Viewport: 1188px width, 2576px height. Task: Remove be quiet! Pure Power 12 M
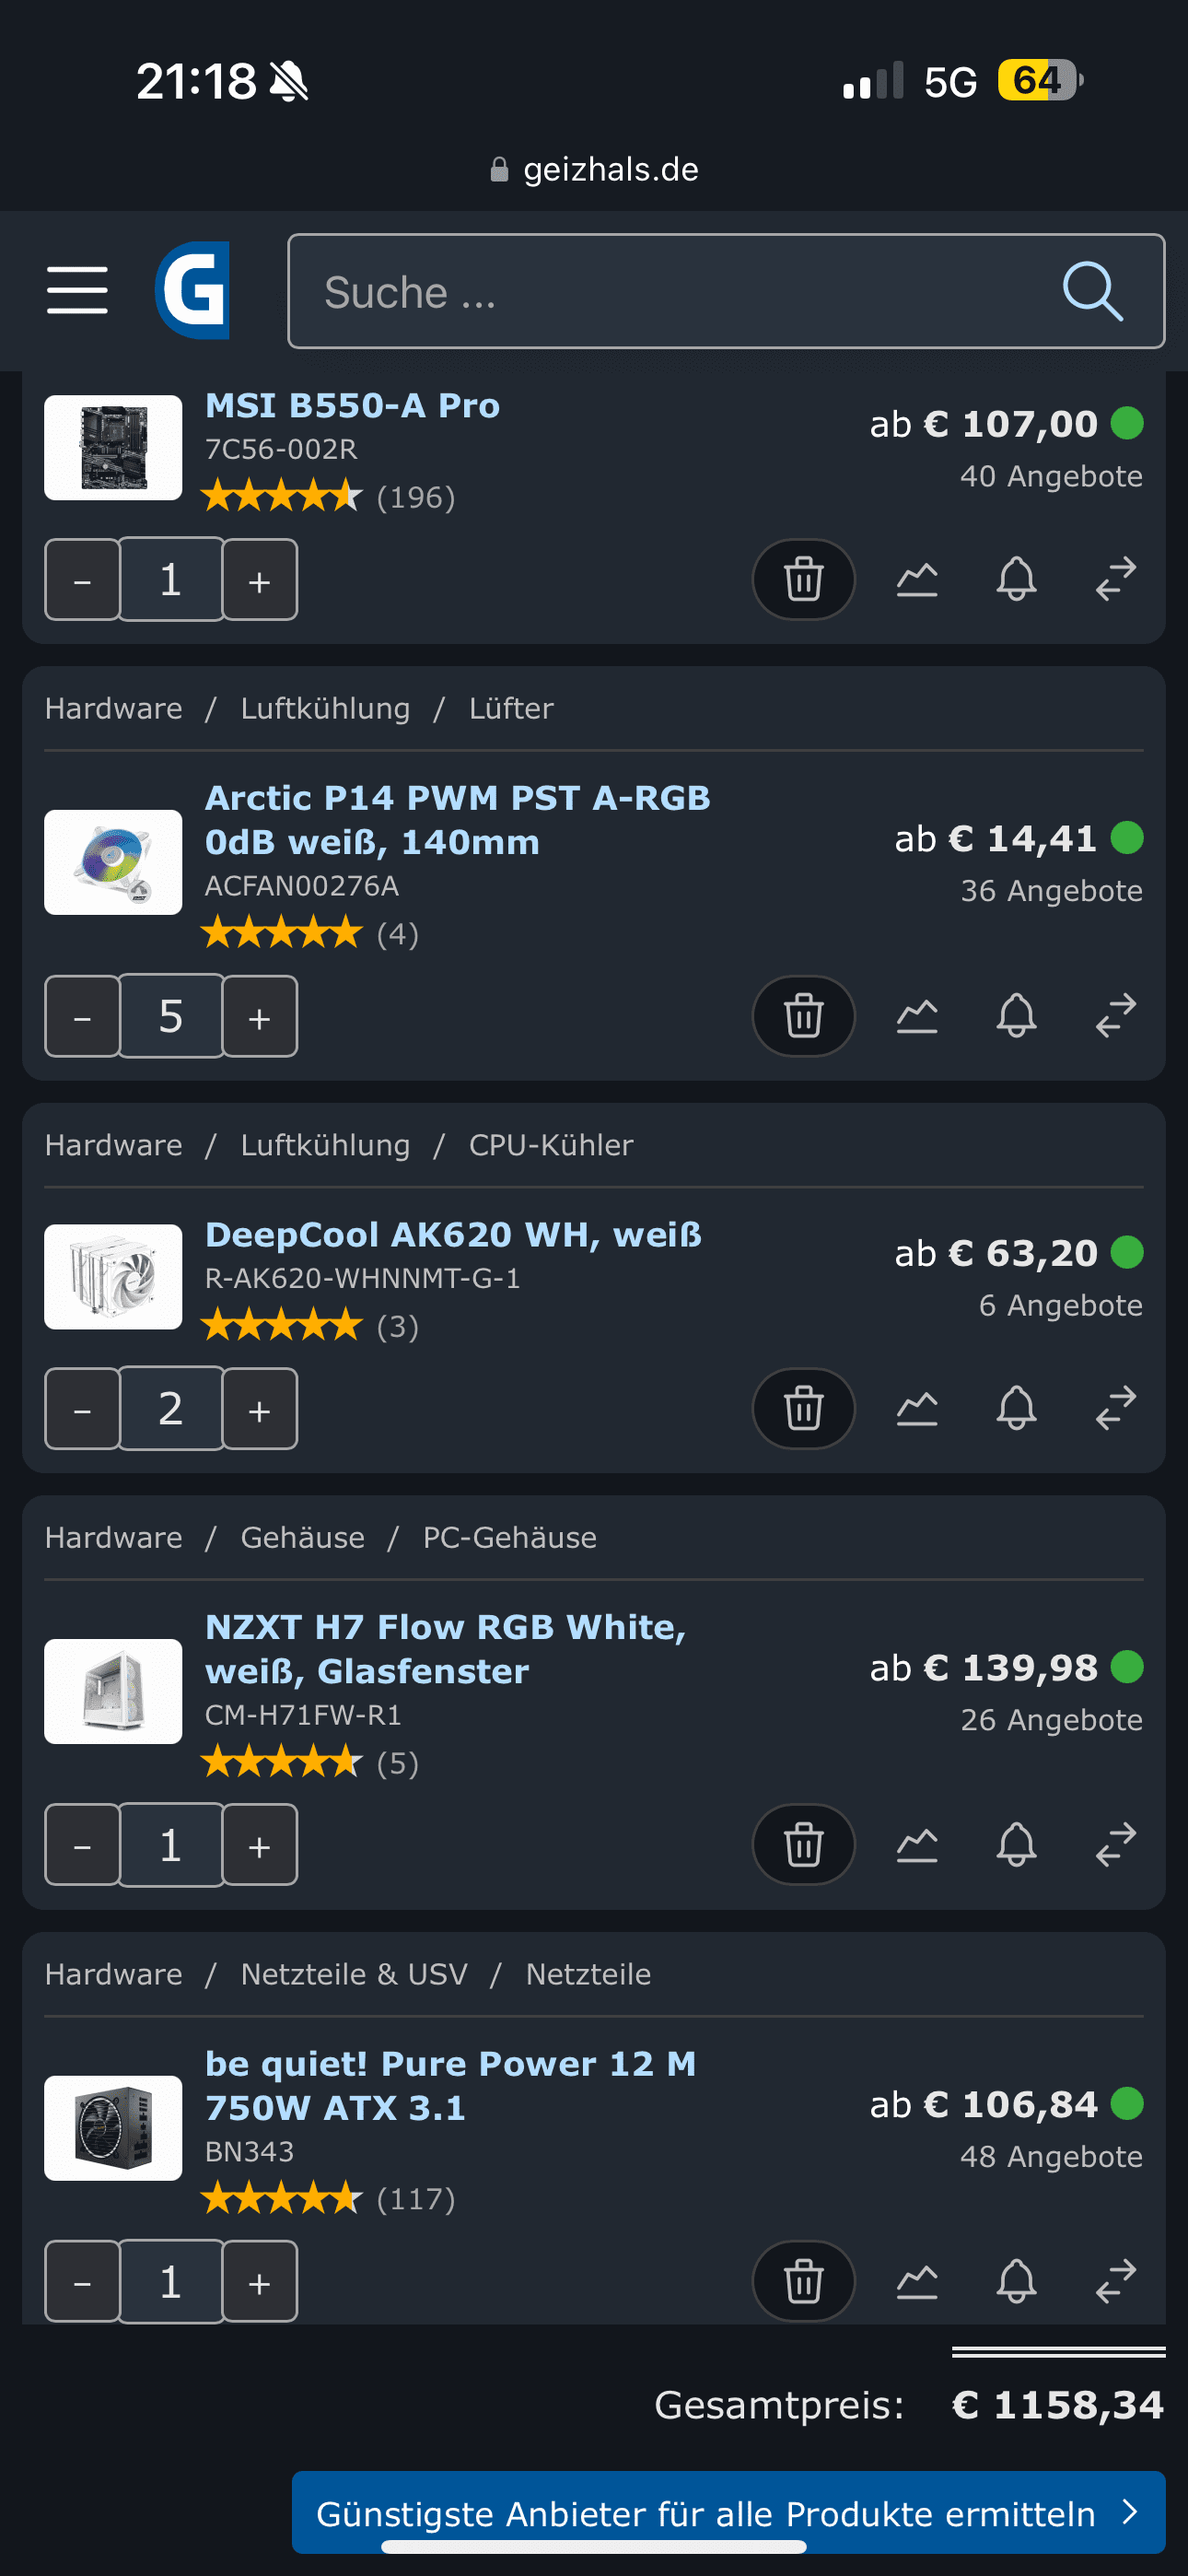click(803, 2281)
